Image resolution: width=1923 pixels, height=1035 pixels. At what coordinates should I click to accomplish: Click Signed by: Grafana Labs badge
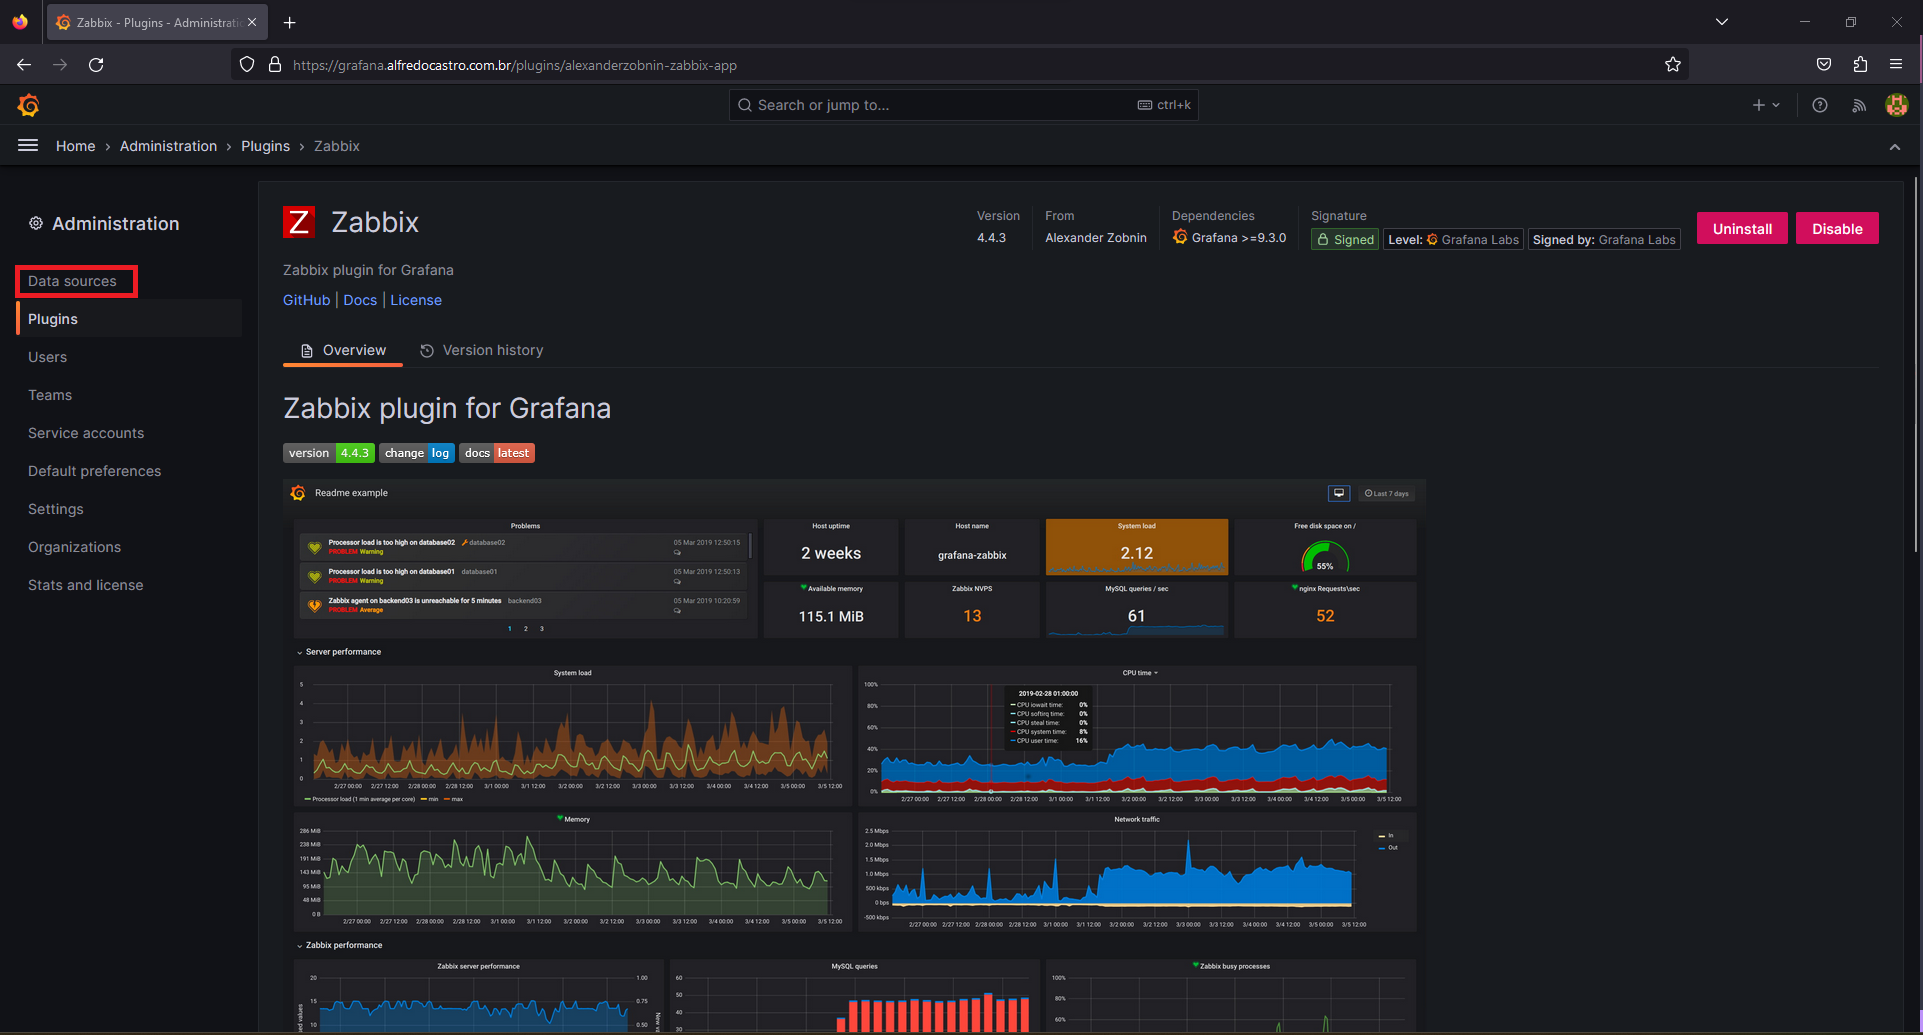[1604, 239]
